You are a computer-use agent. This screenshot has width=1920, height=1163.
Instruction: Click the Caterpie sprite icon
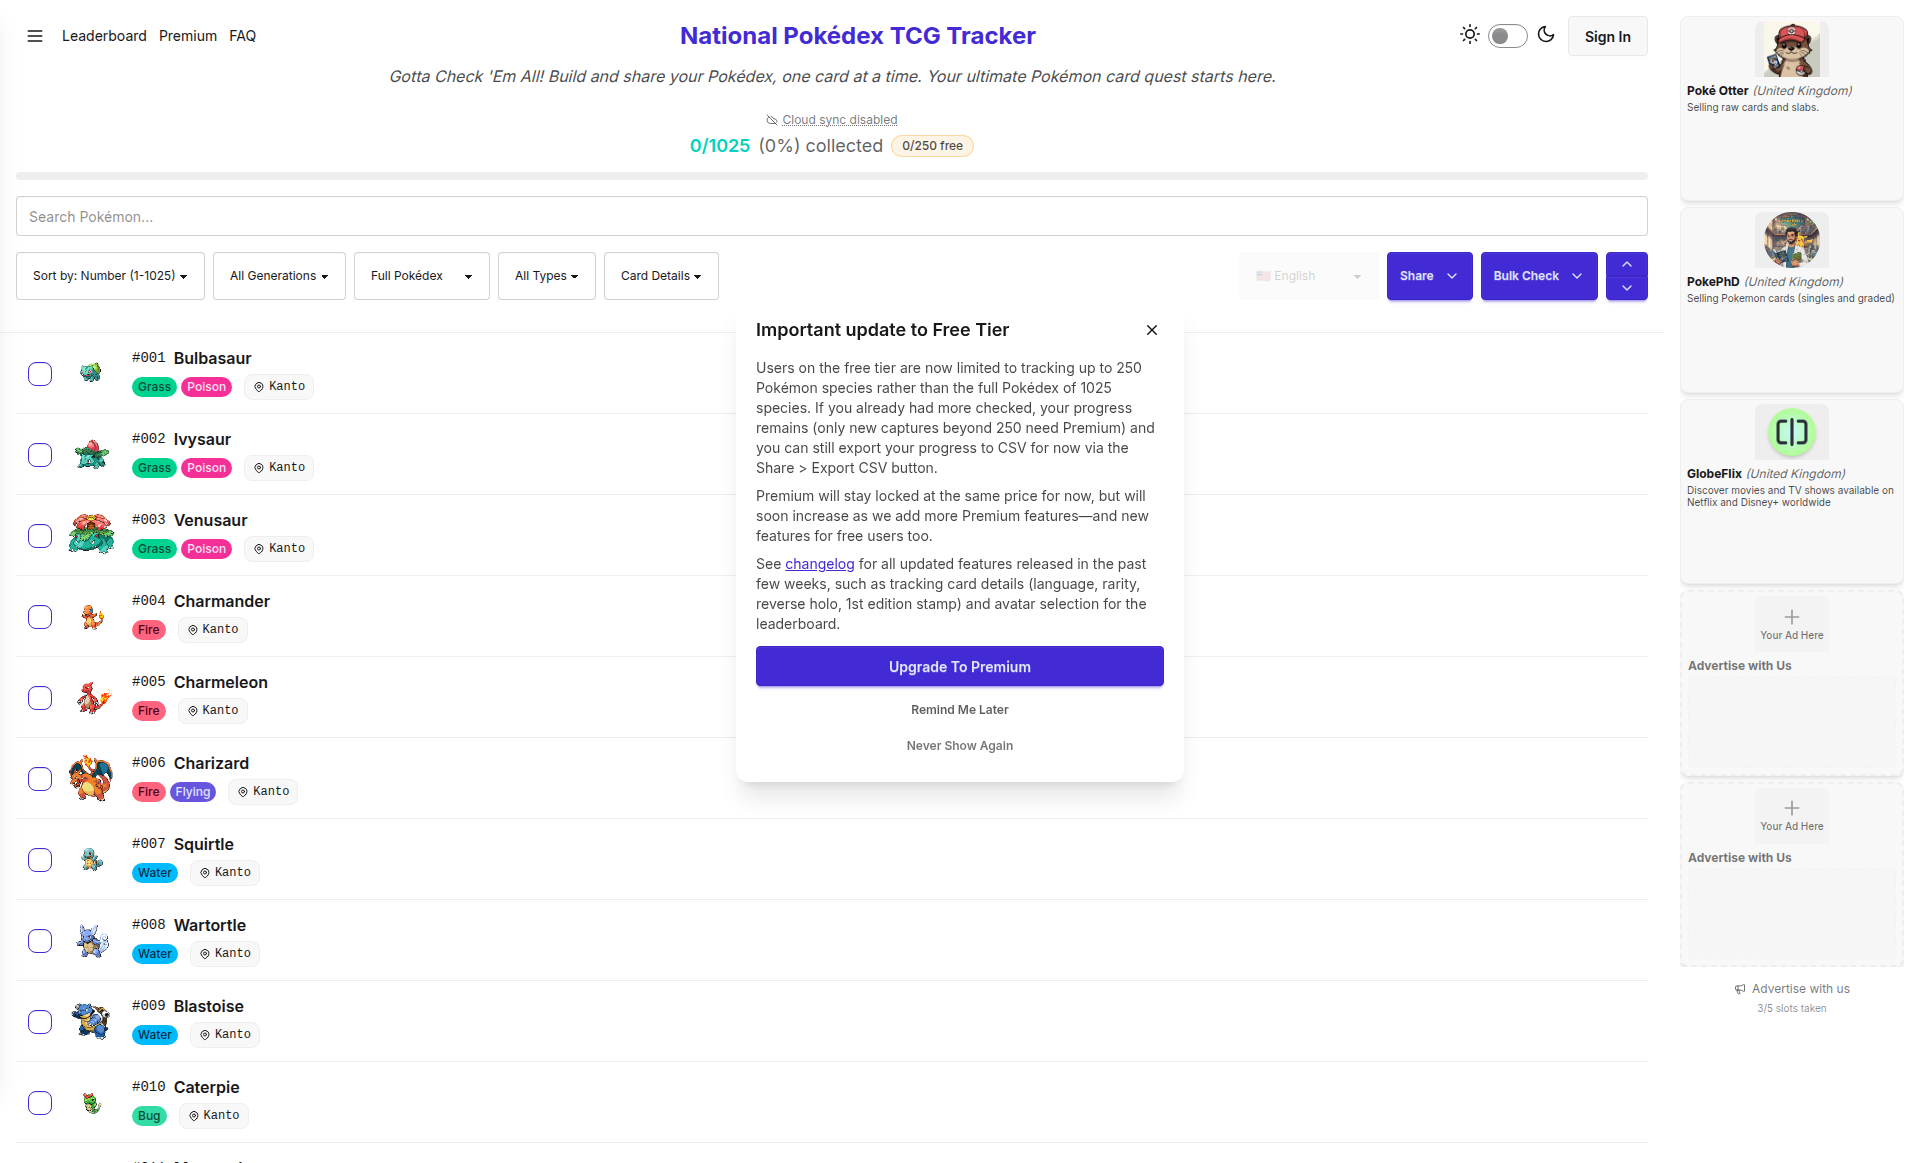91,1102
